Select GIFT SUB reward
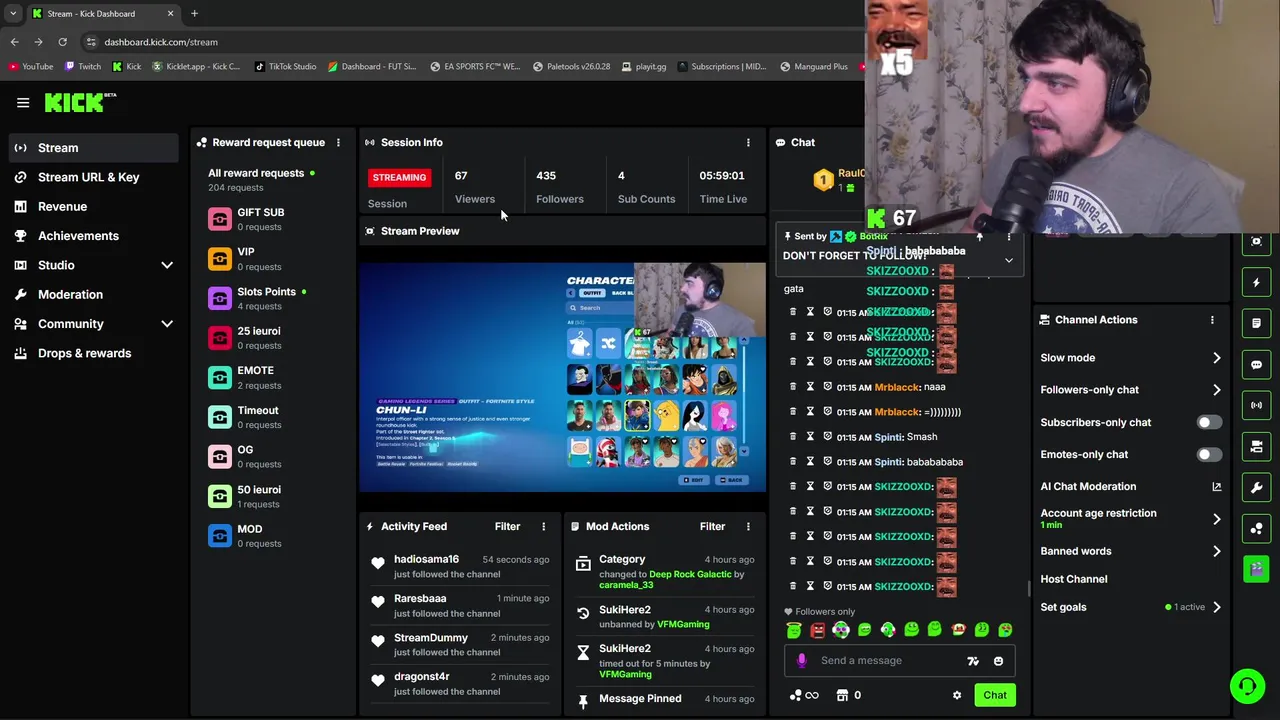The width and height of the screenshot is (1280, 720). click(x=272, y=219)
